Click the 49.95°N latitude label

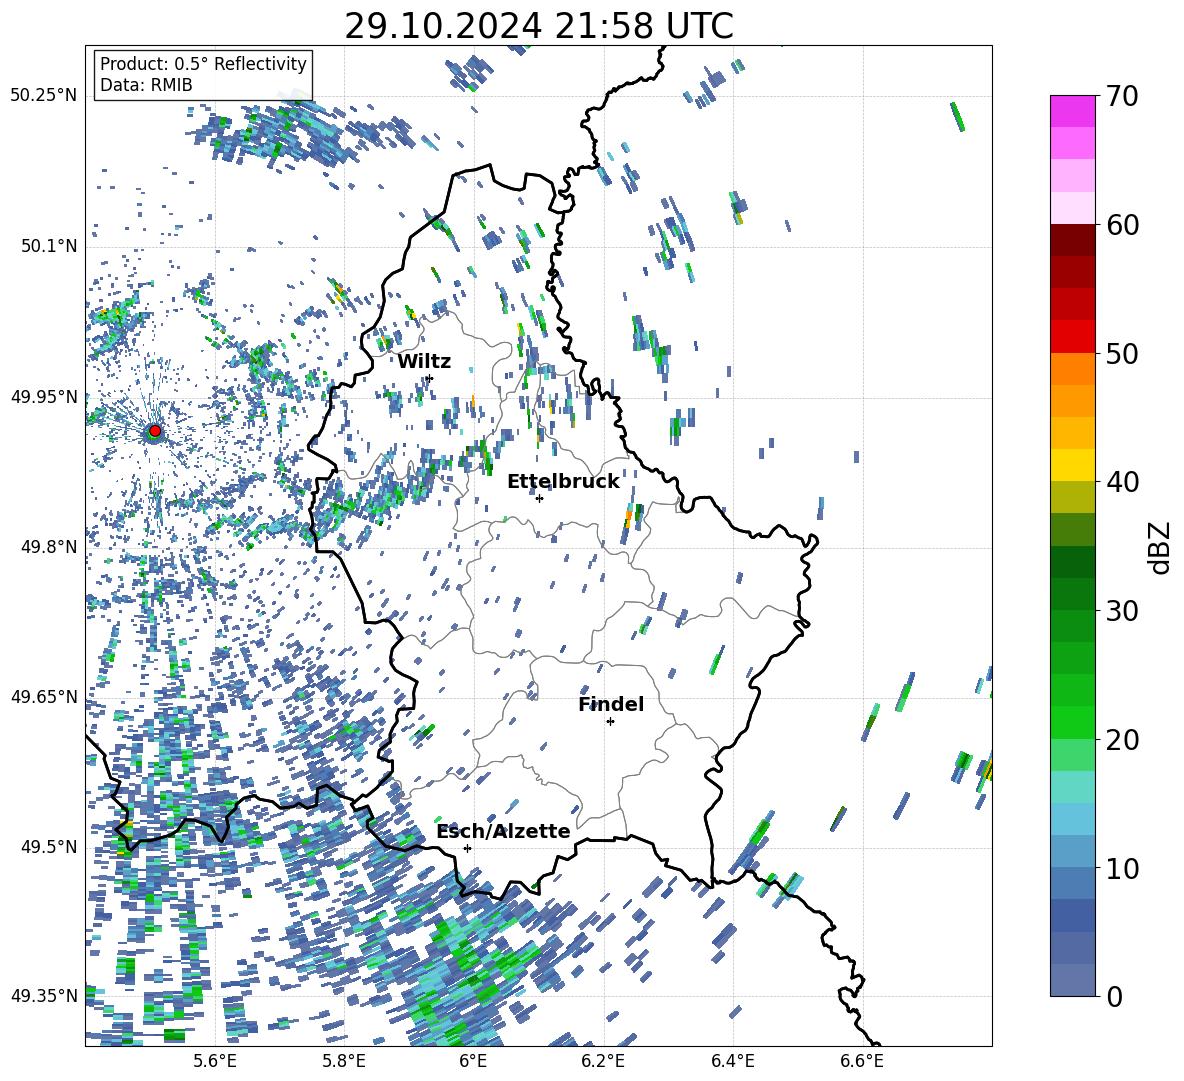[x=44, y=396]
